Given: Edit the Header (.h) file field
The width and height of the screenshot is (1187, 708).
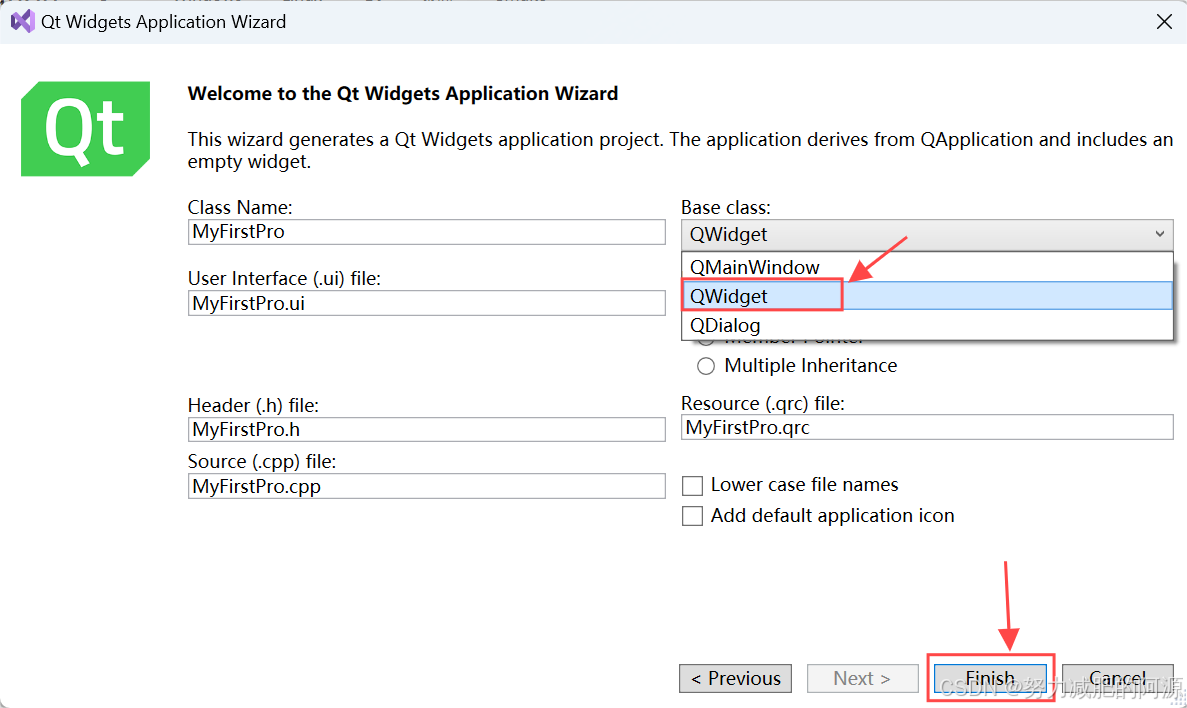Looking at the screenshot, I should (426, 429).
